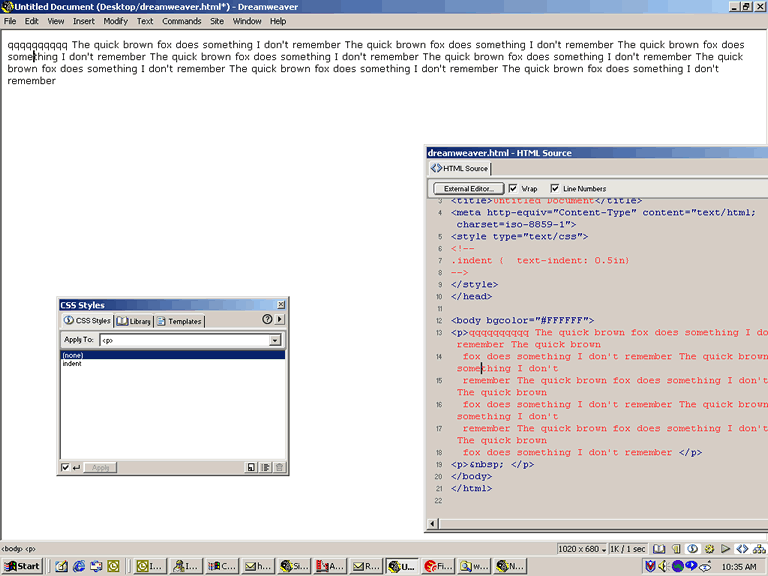Select the HTML Source tab
The width and height of the screenshot is (768, 576).
[459, 168]
